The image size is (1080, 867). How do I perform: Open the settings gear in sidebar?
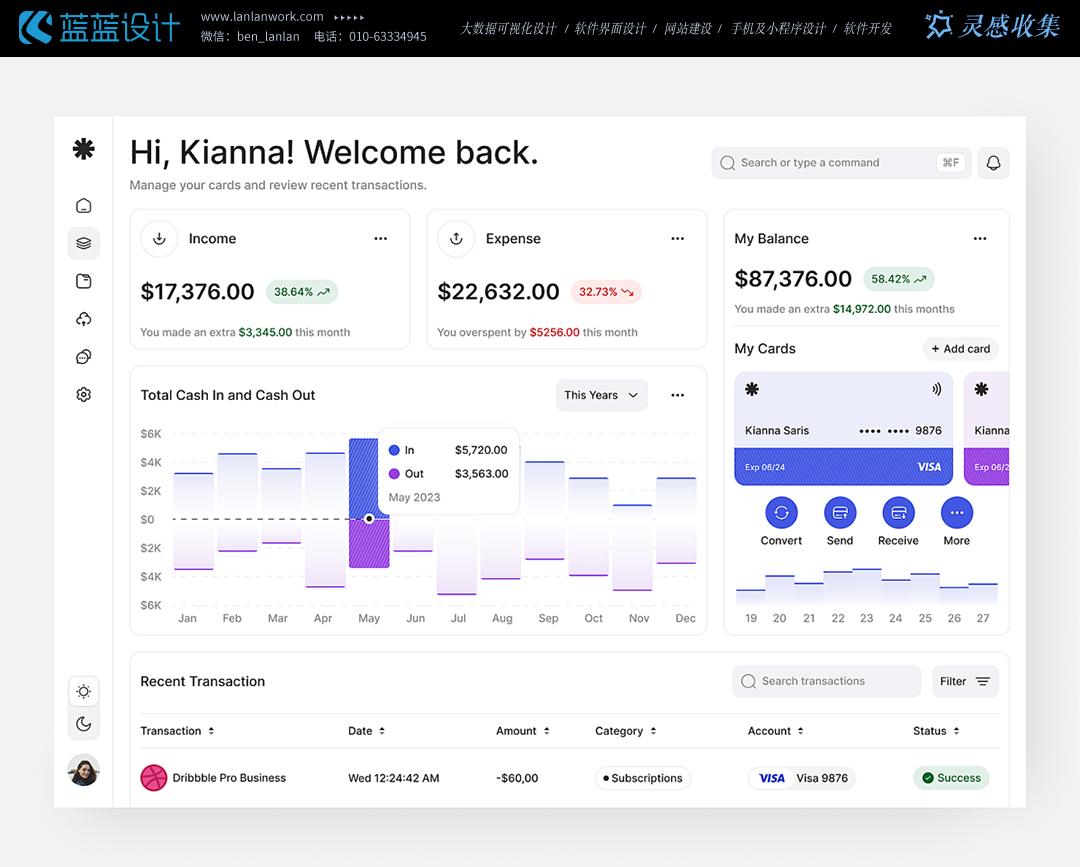(84, 395)
